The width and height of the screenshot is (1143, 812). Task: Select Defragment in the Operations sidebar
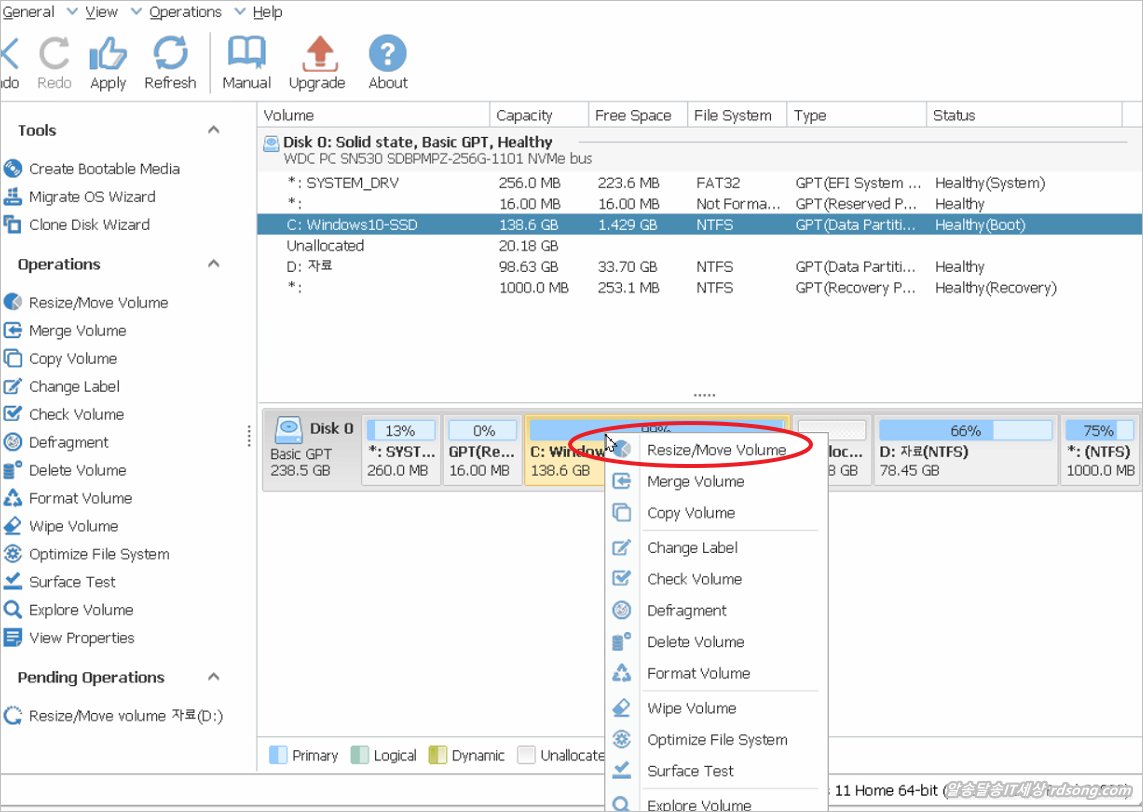(x=68, y=443)
